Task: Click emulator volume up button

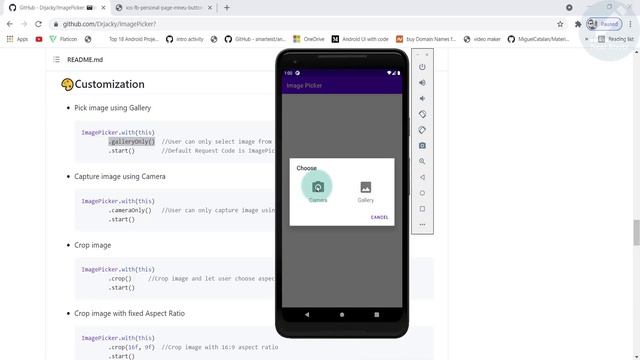Action: click(422, 83)
